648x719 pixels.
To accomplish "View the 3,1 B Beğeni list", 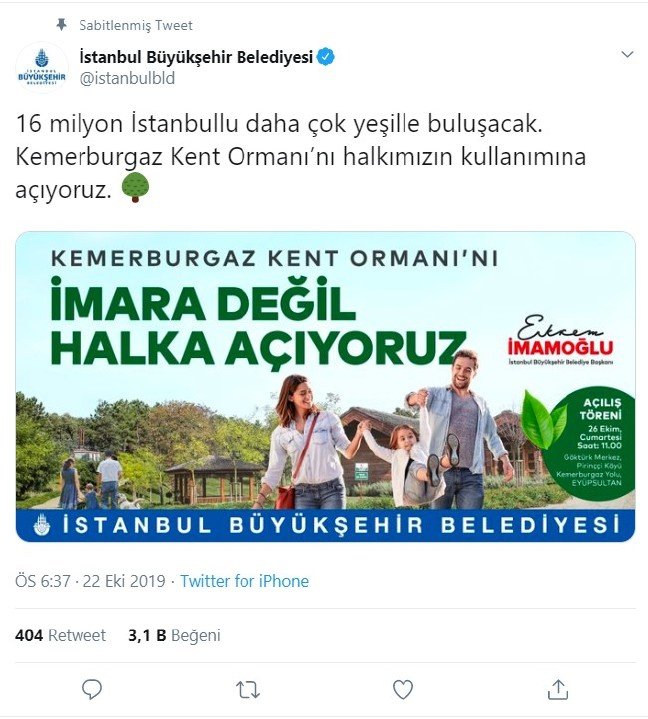I will [174, 636].
